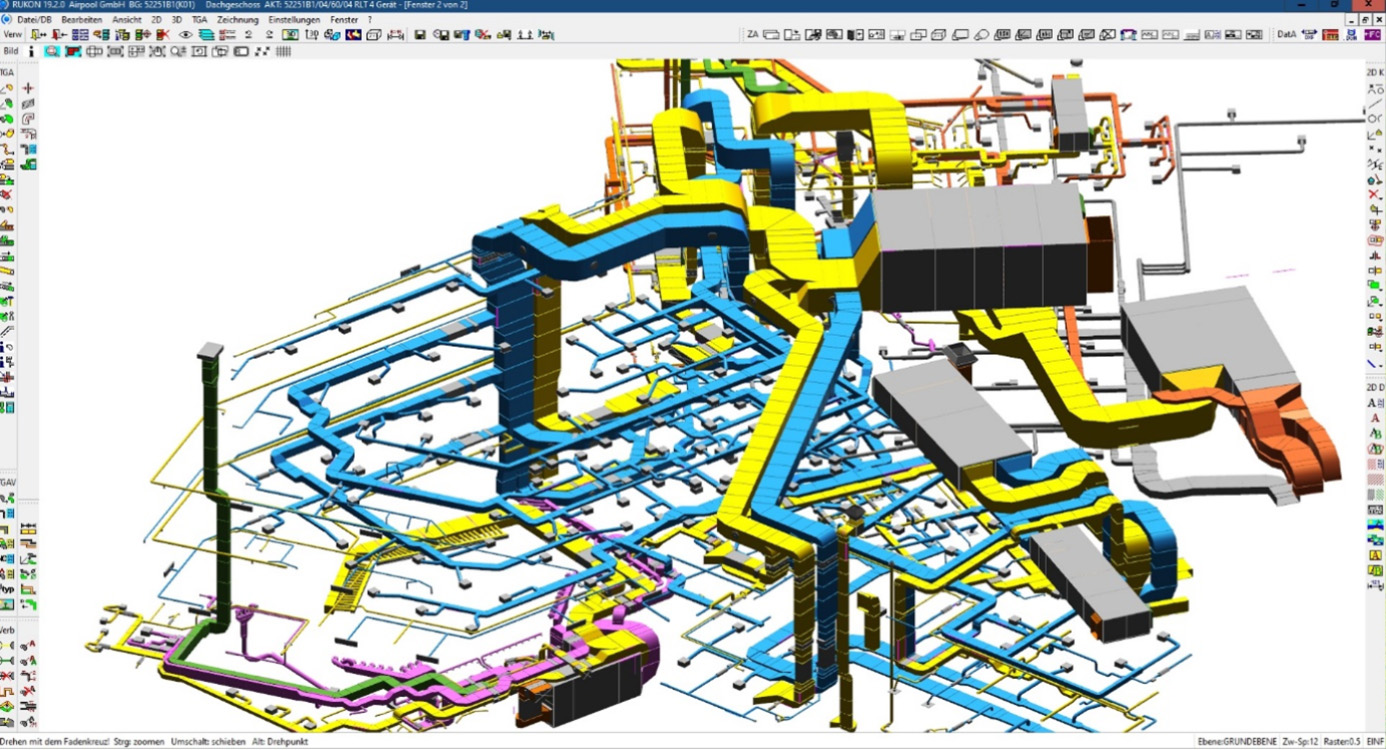Click the eye visibility icon in toolbar
This screenshot has width=1386, height=750.
pos(186,35)
